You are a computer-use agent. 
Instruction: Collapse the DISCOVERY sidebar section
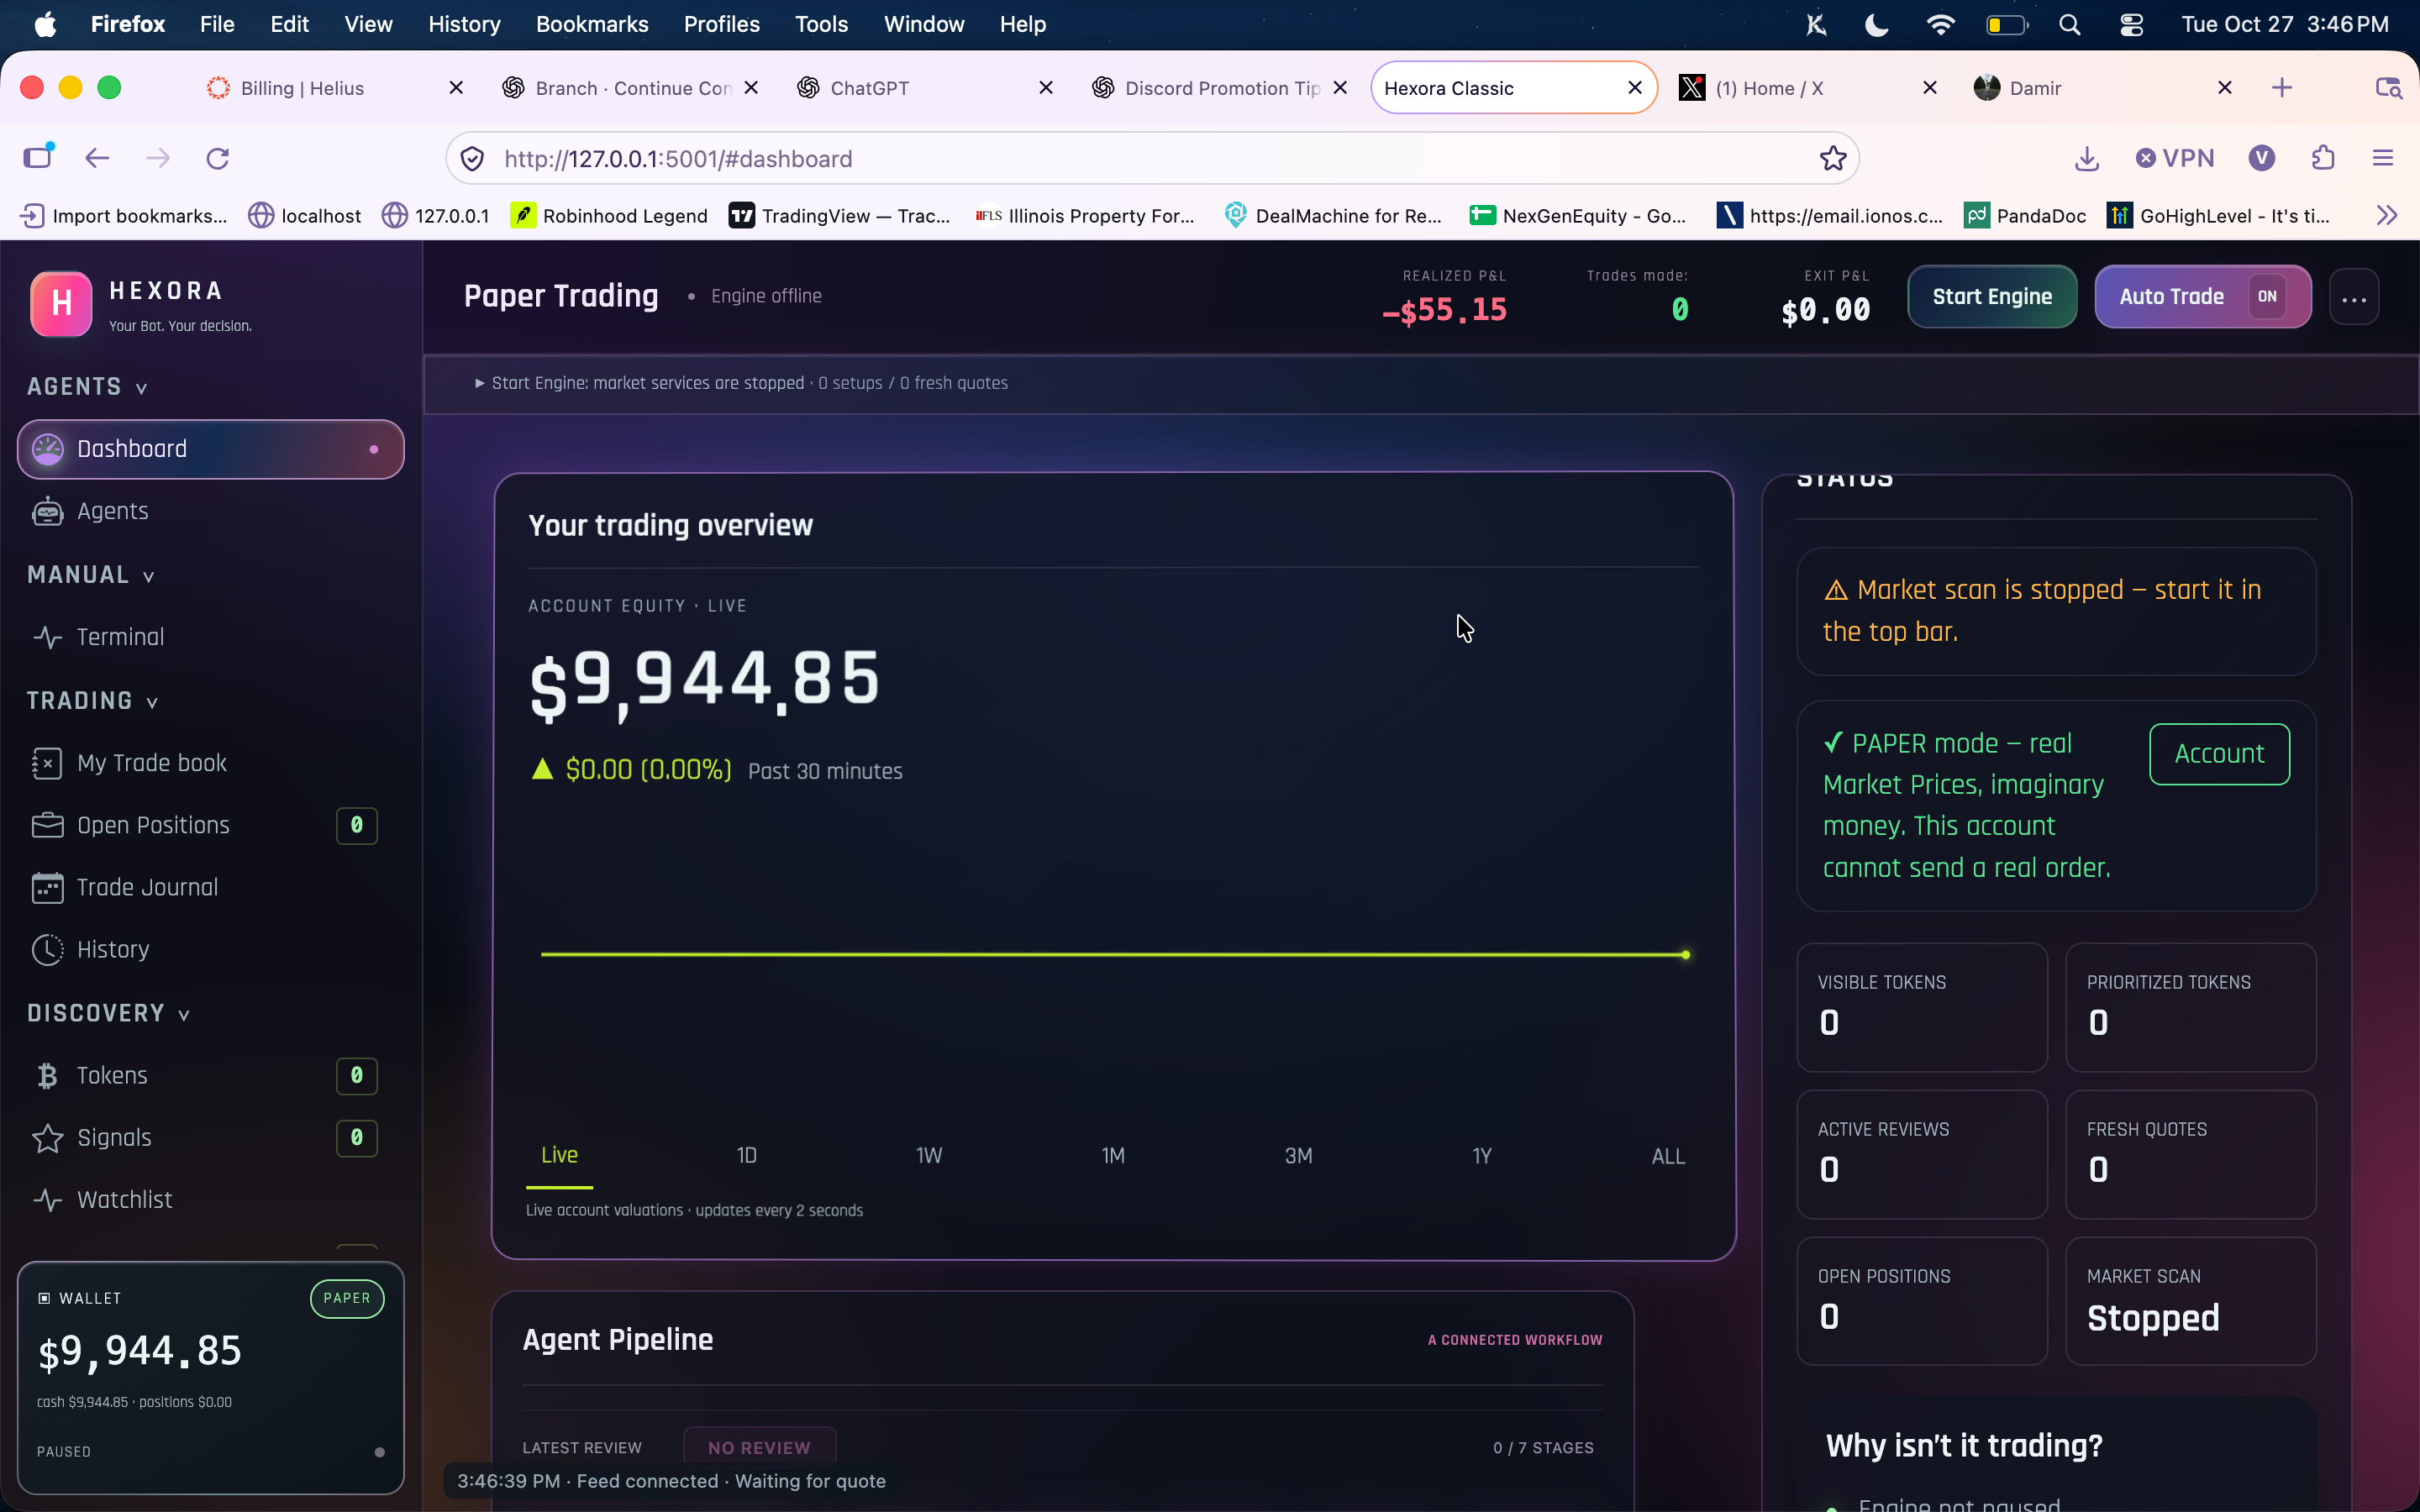click(x=108, y=1013)
